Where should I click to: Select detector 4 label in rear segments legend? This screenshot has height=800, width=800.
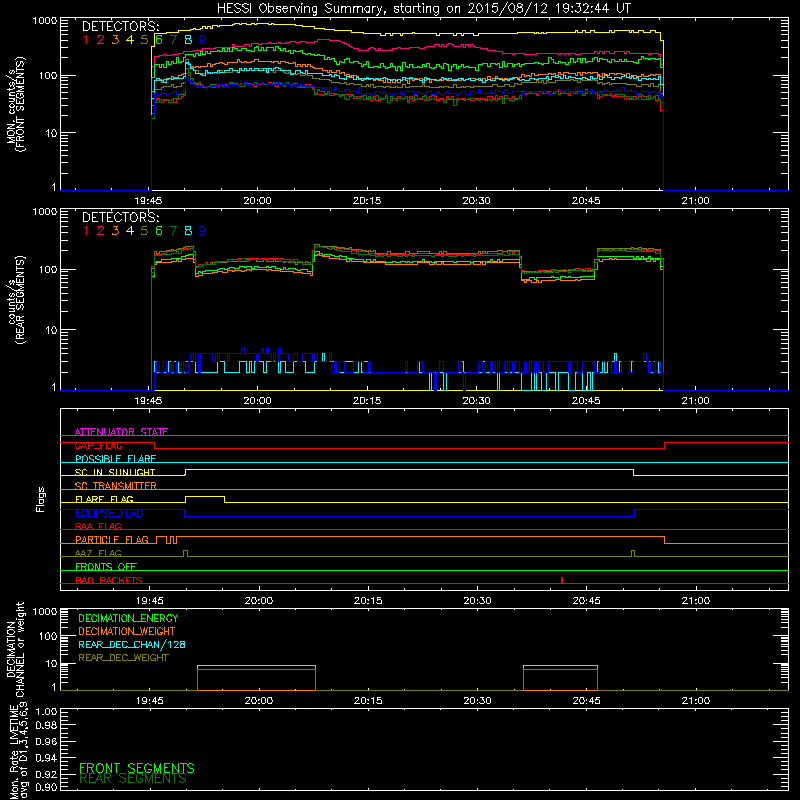pyautogui.click(x=130, y=231)
